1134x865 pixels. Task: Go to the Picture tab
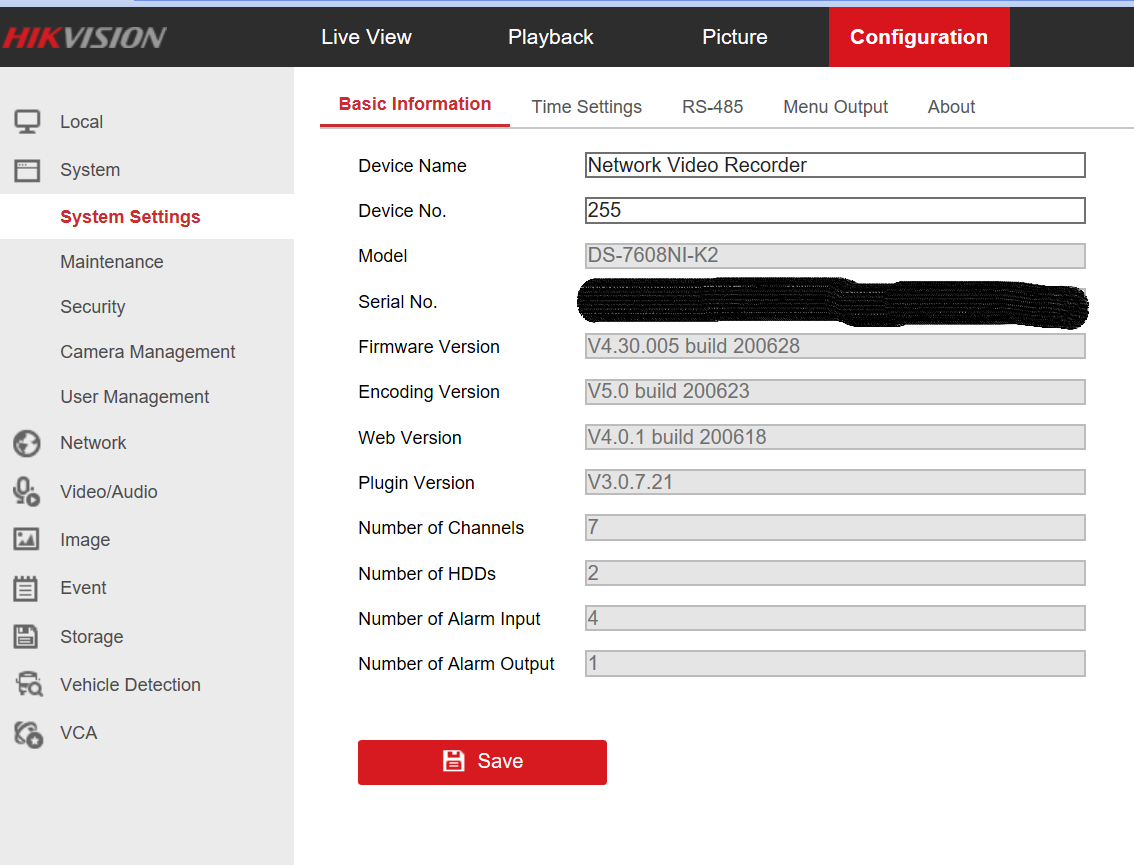734,37
